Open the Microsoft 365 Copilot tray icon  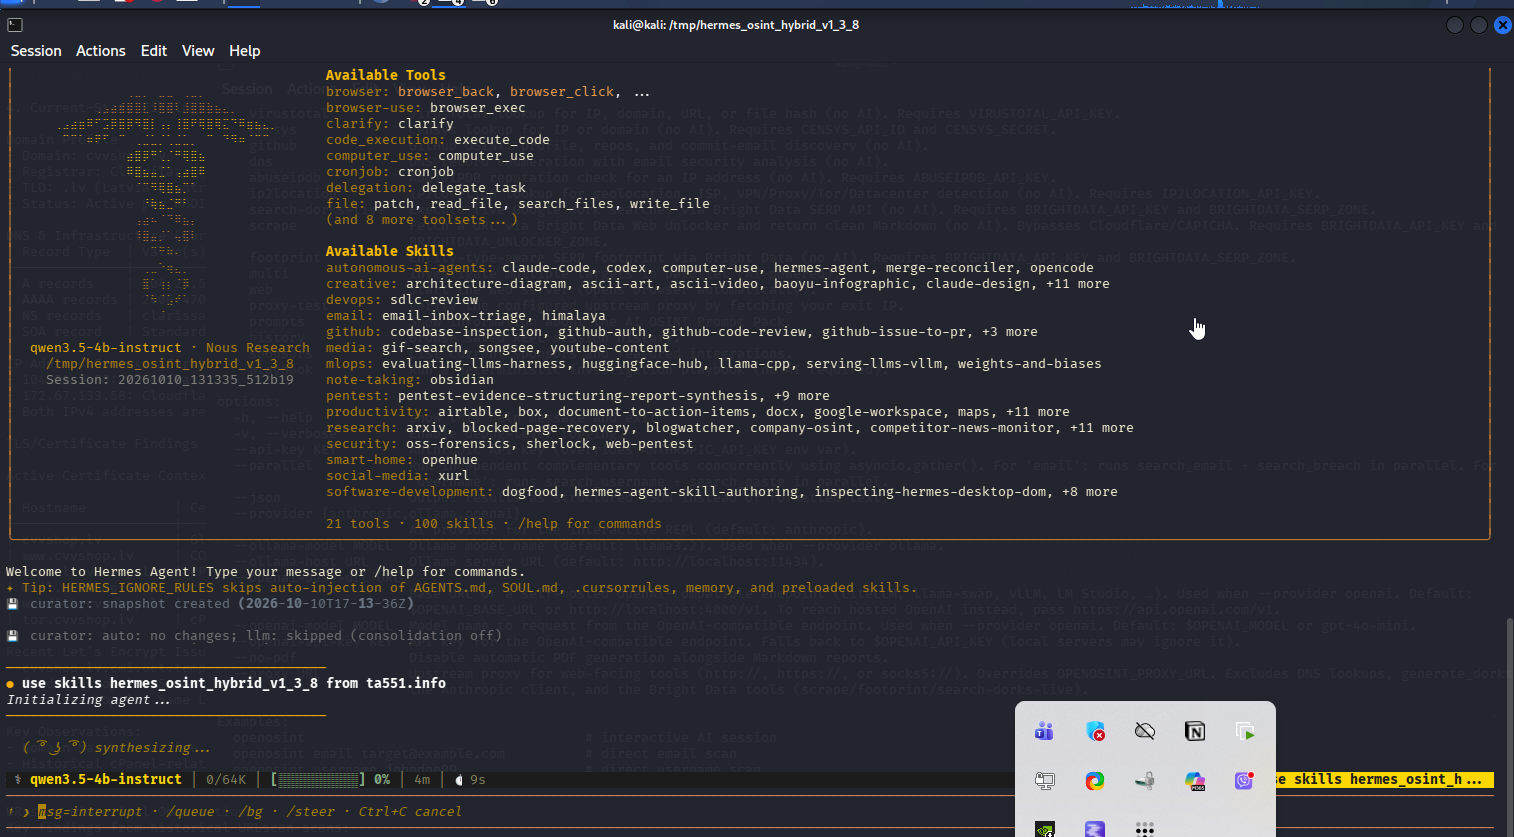pos(1195,781)
